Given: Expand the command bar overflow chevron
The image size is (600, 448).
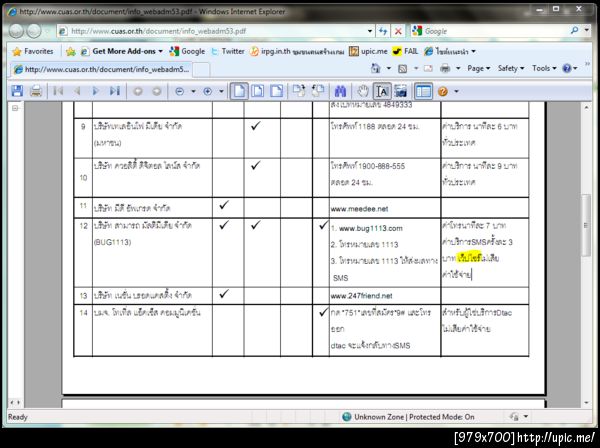Looking at the screenshot, I should [x=587, y=64].
